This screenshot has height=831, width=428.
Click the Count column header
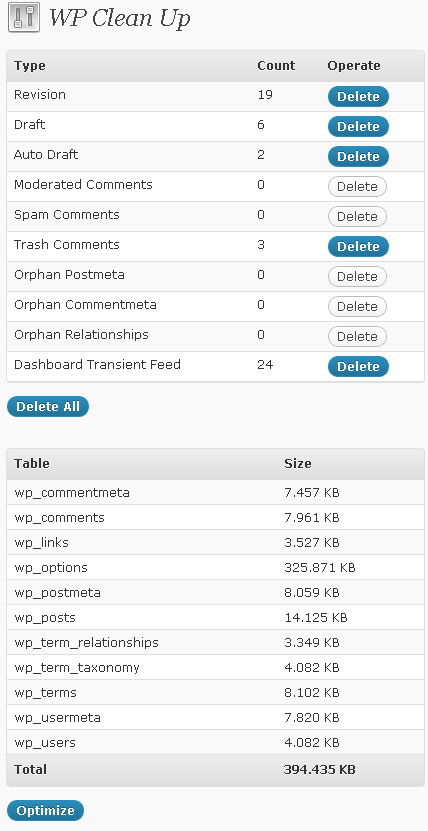coord(276,66)
